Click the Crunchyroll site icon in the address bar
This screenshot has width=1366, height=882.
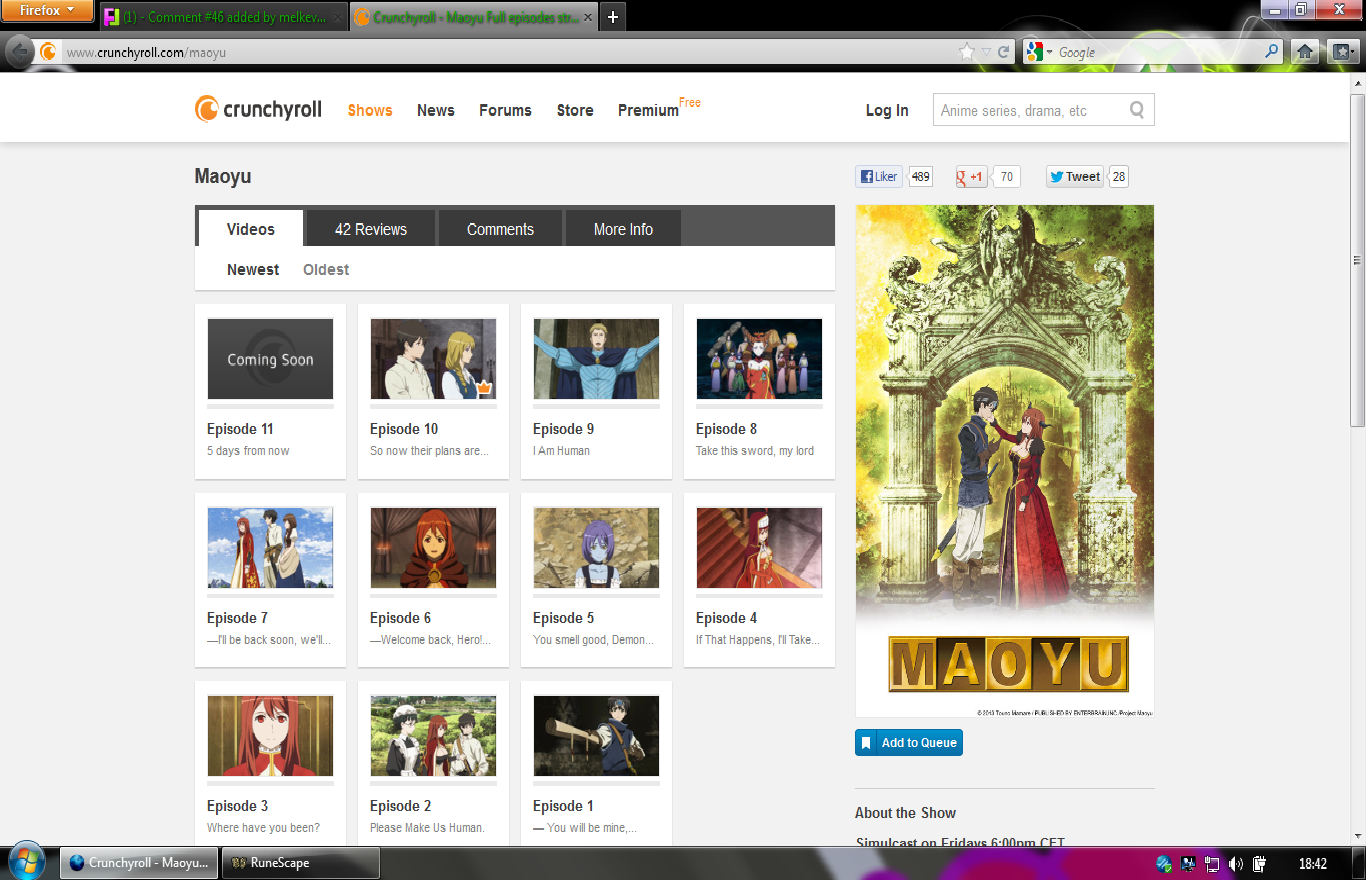[48, 52]
